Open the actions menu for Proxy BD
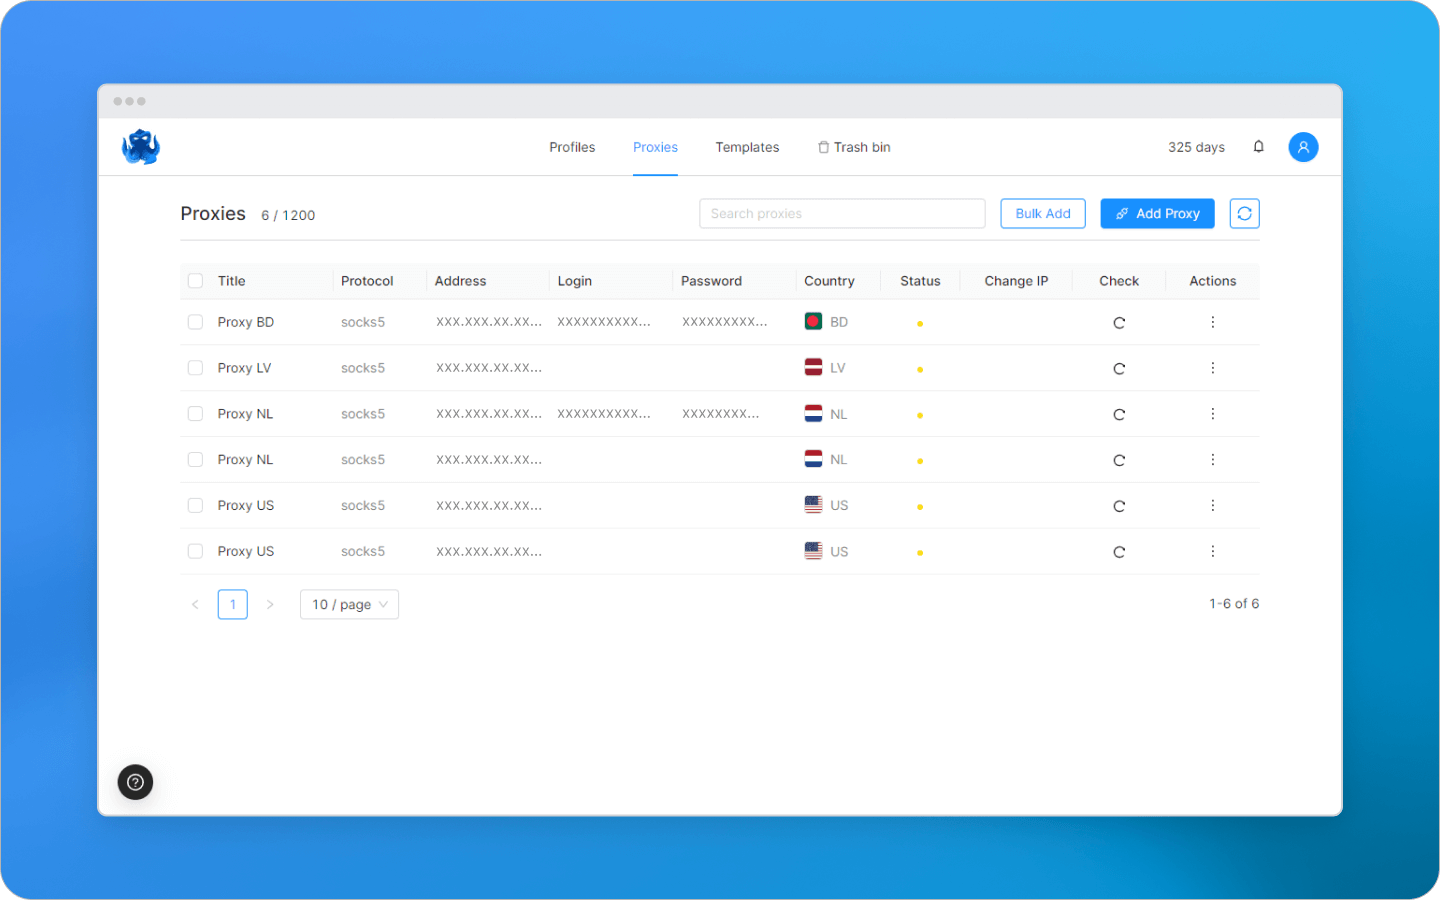 tap(1212, 322)
